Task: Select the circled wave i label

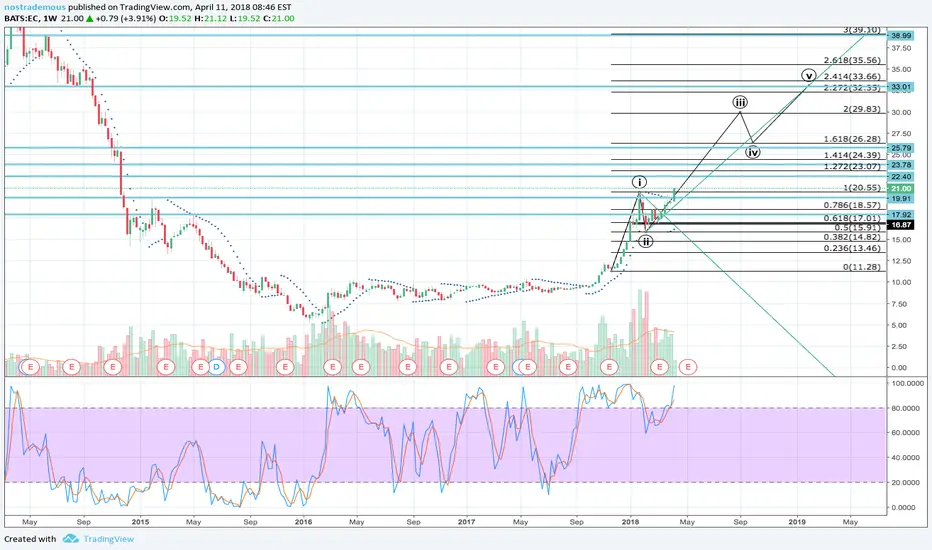Action: [639, 182]
